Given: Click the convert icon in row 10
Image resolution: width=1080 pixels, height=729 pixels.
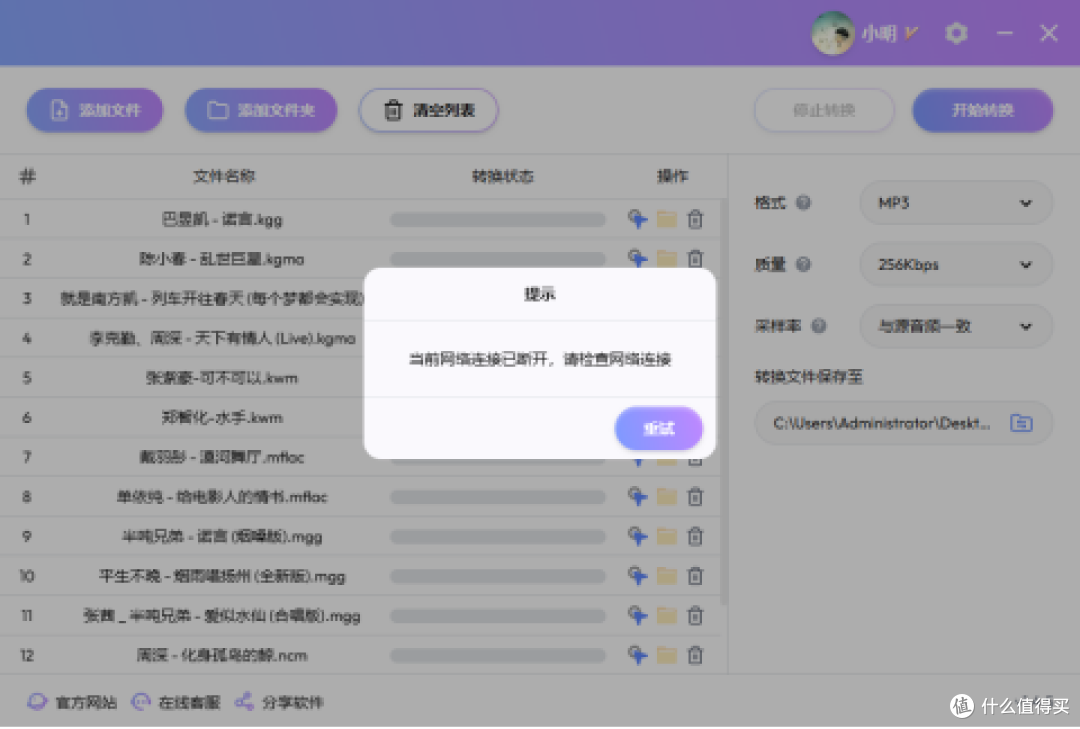Looking at the screenshot, I should click(638, 576).
